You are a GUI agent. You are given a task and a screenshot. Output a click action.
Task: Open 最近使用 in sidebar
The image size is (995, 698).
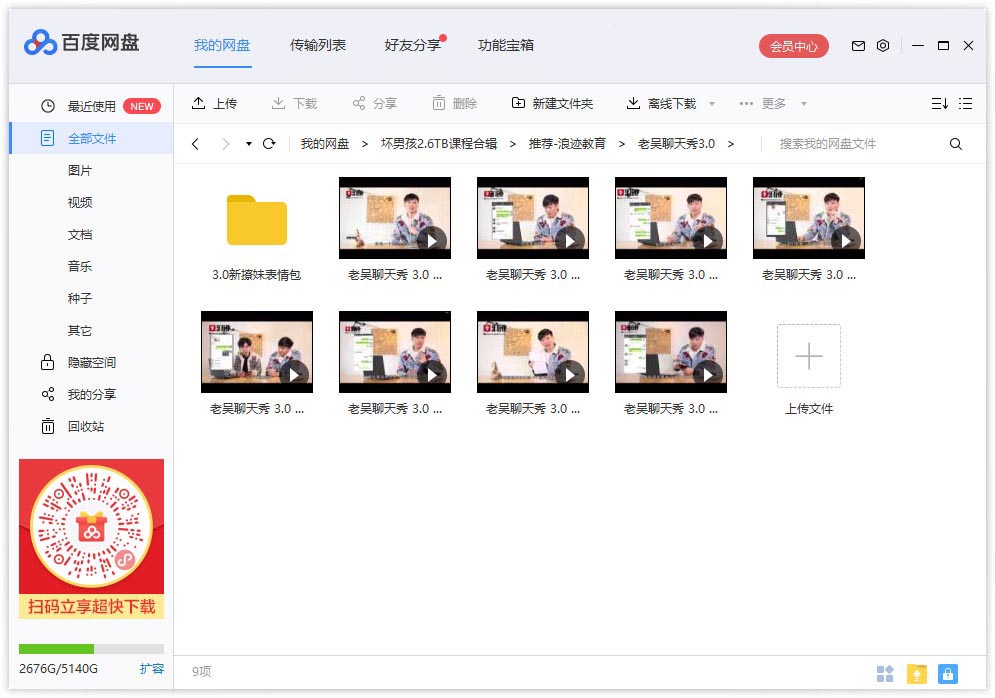click(91, 107)
